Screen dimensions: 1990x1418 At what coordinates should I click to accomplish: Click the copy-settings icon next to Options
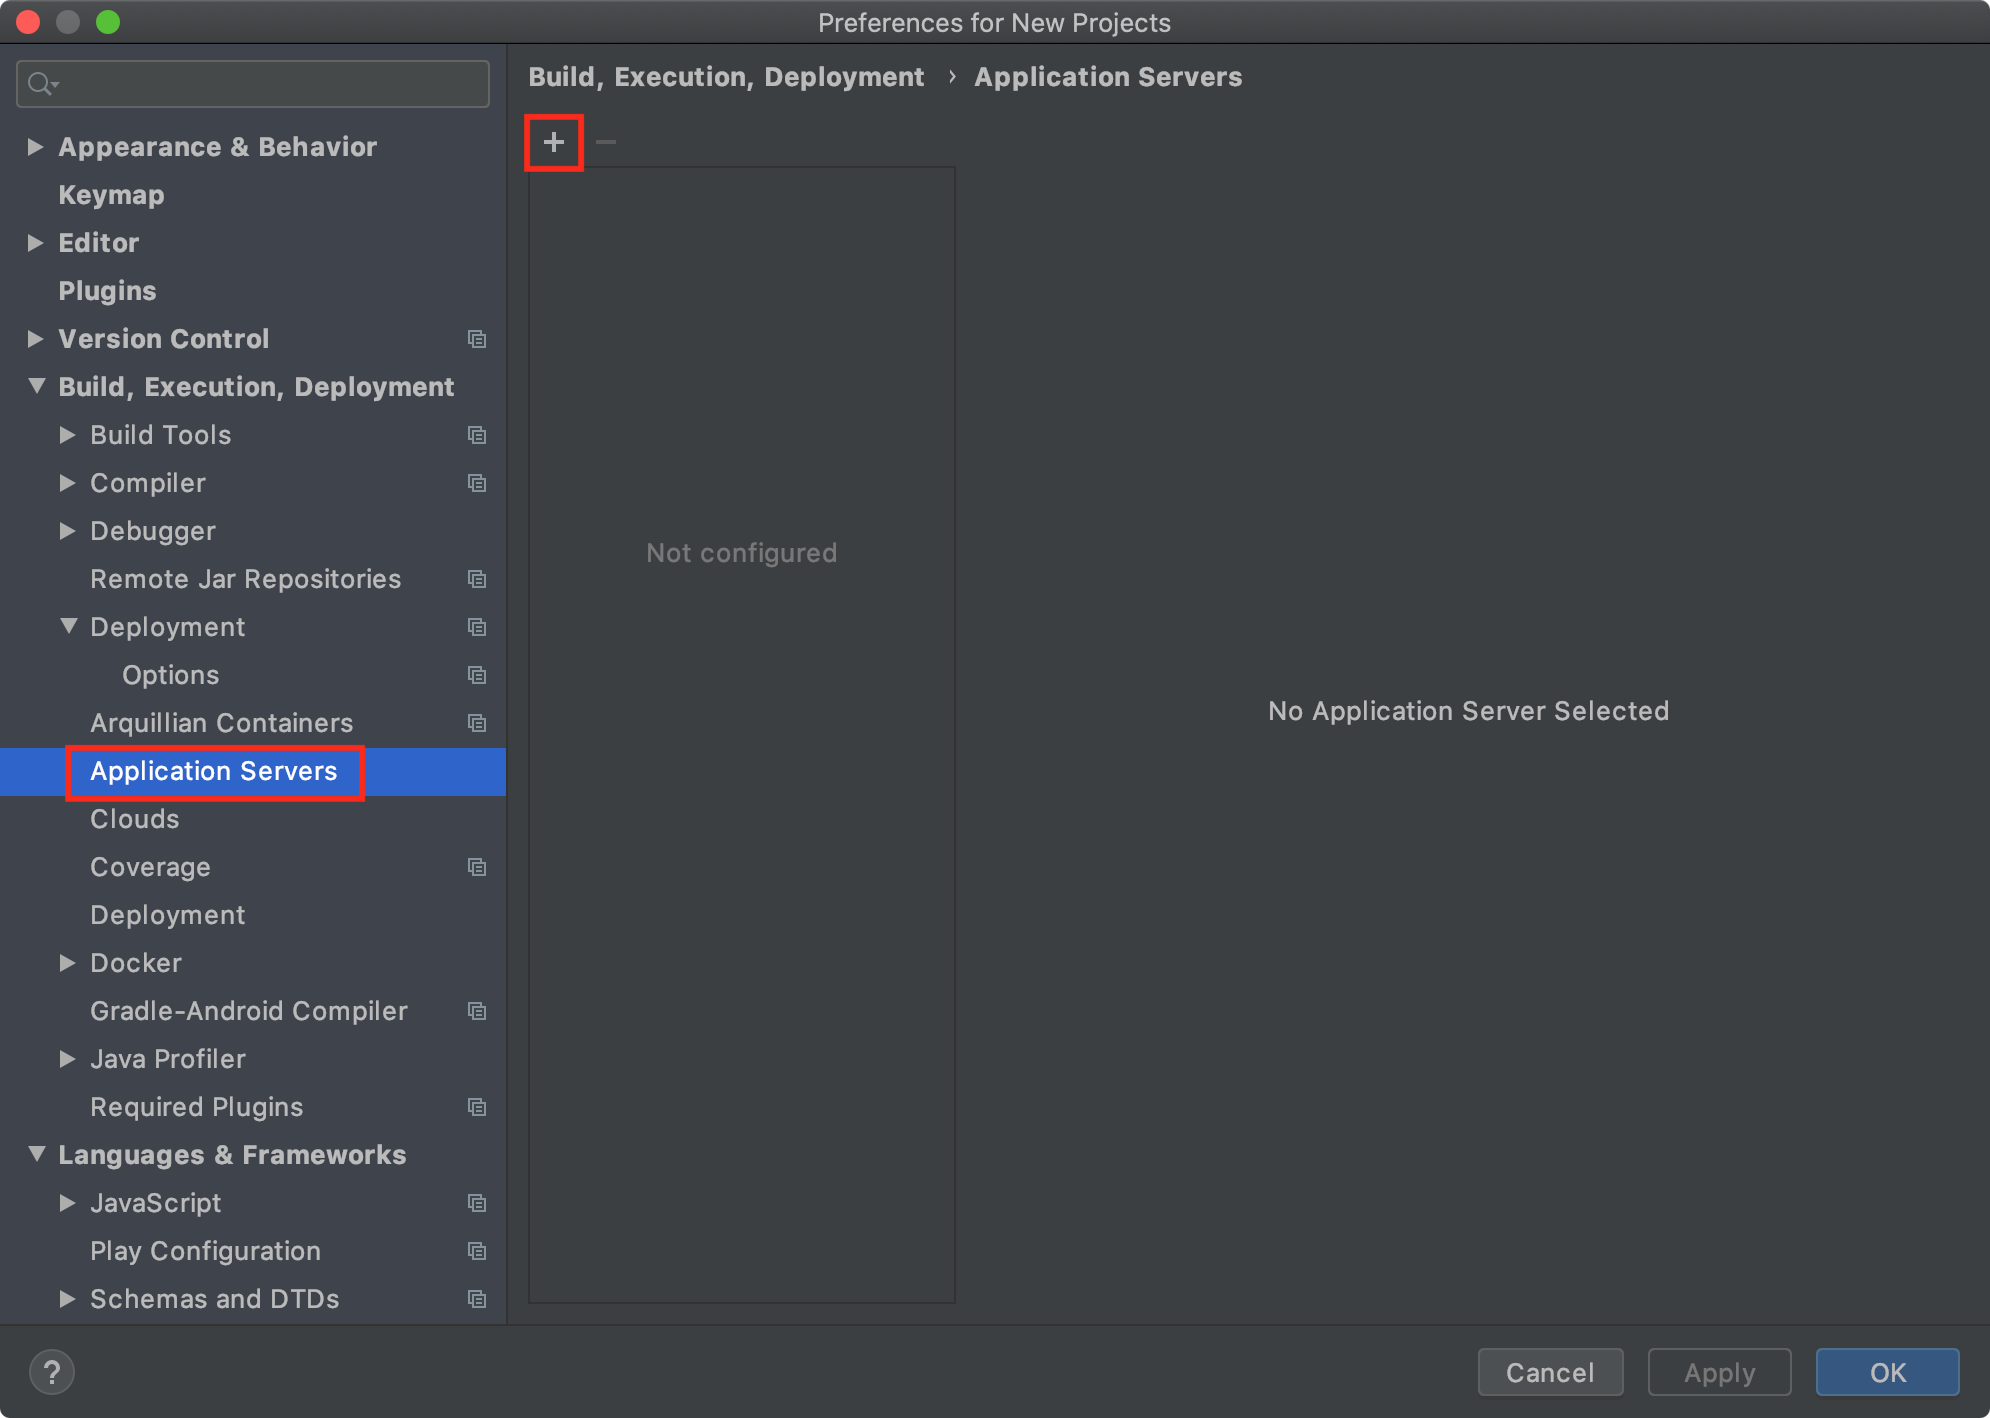tap(477, 675)
